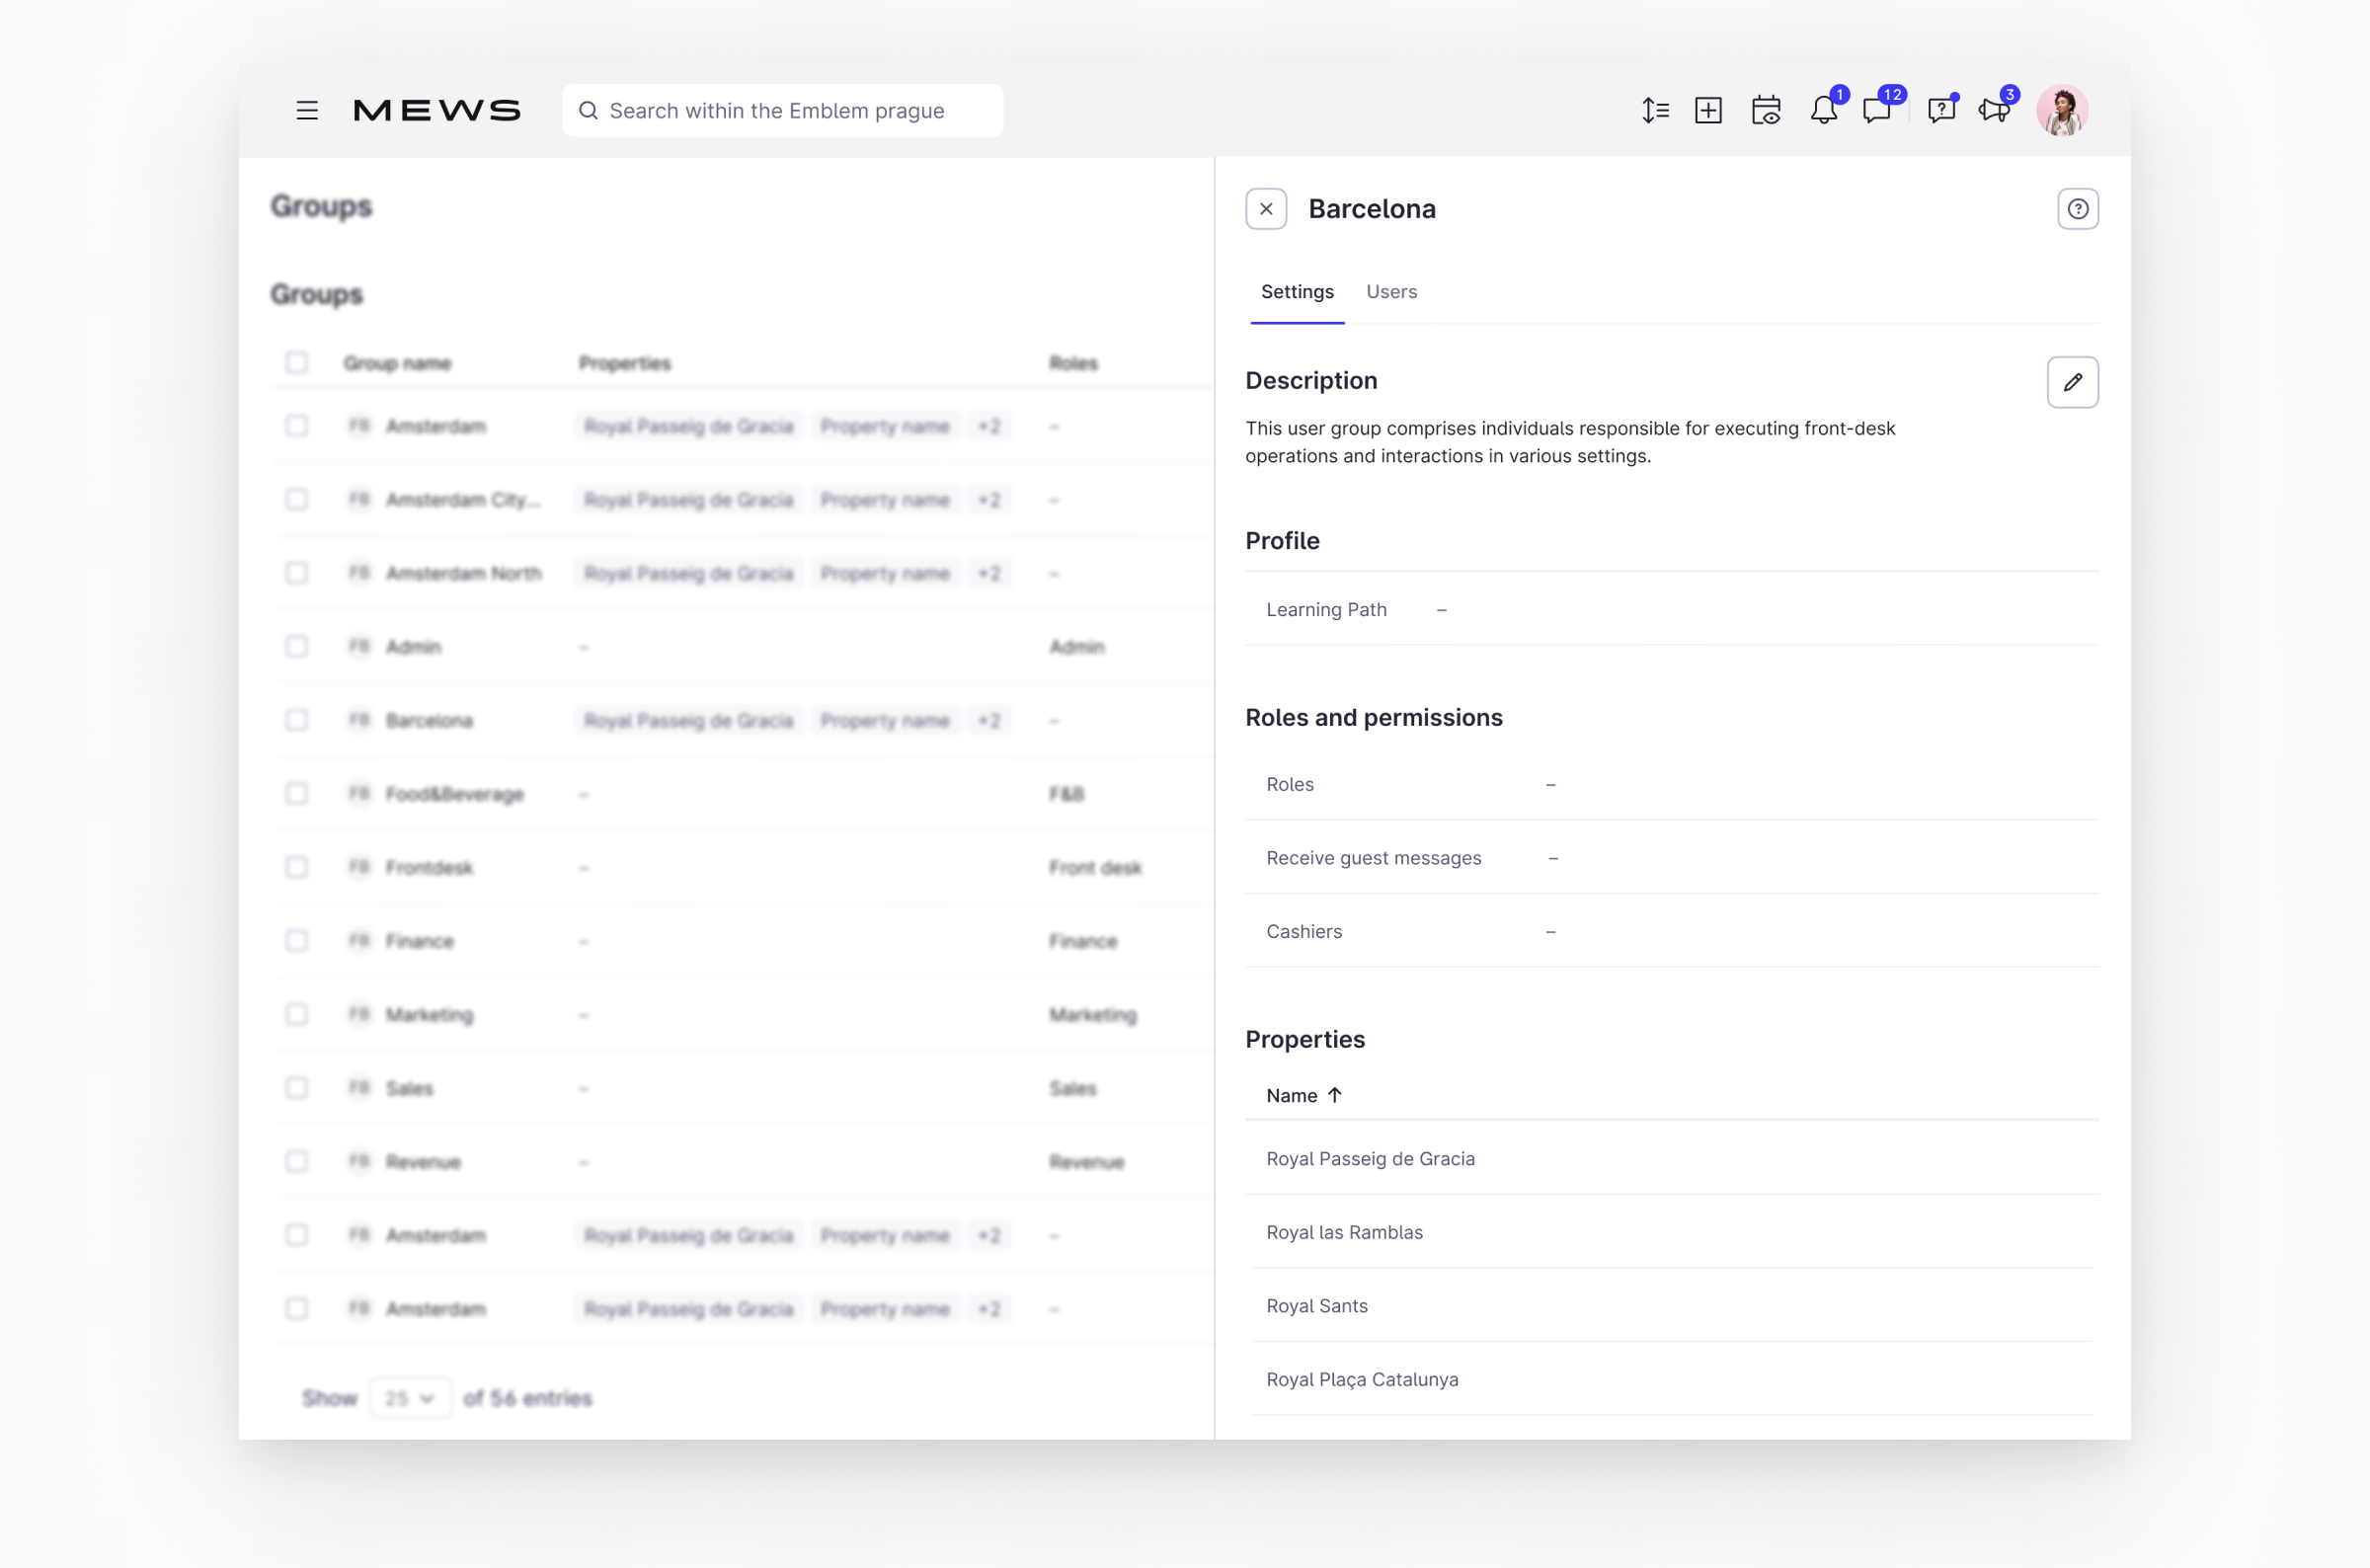Open notifications bell icon
Viewport: 2370px width, 1568px height.
point(1823,110)
